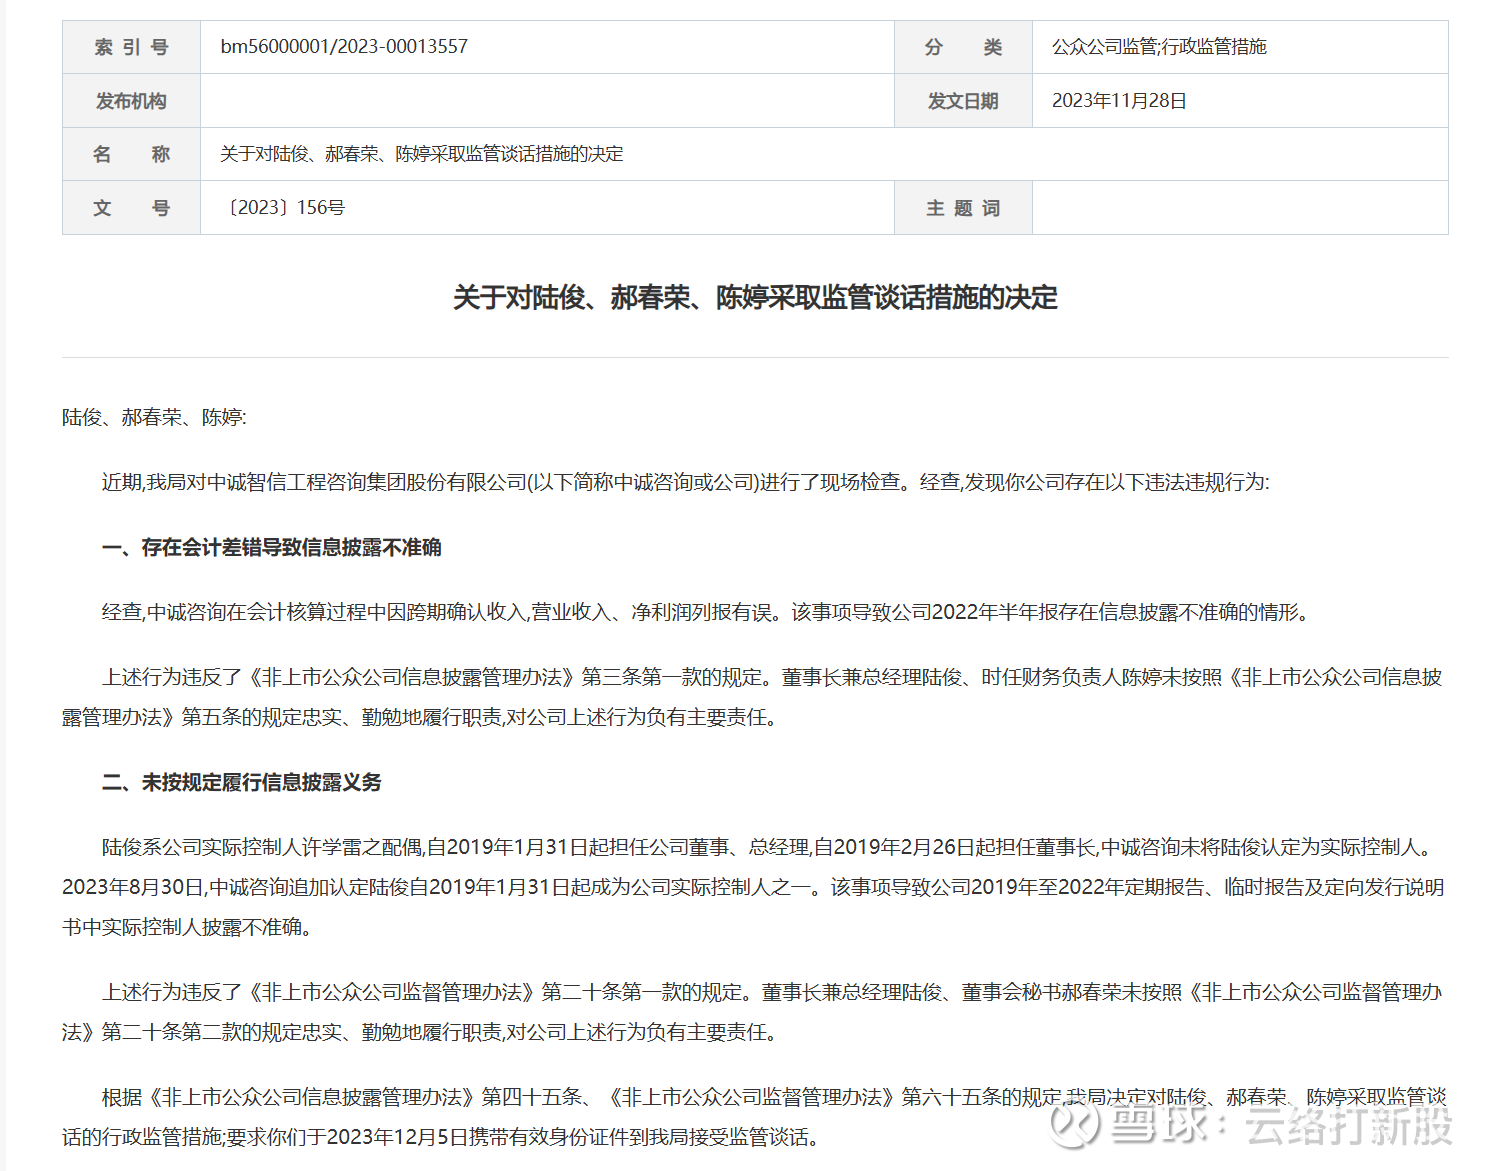Click the line beginning 2023年8月30日,中诚咨询追加认定
This screenshot has width=1496, height=1171.
[x=753, y=888]
